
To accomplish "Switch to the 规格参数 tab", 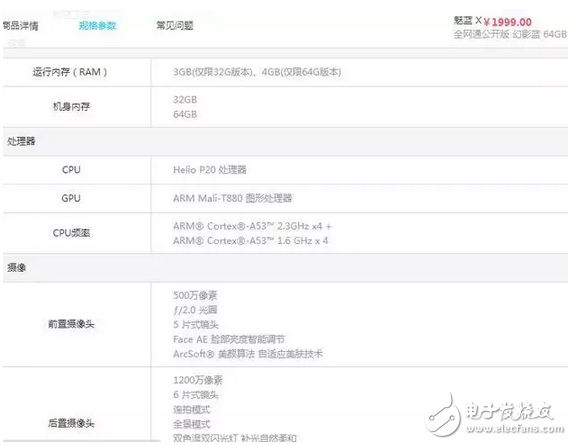I will [x=97, y=26].
